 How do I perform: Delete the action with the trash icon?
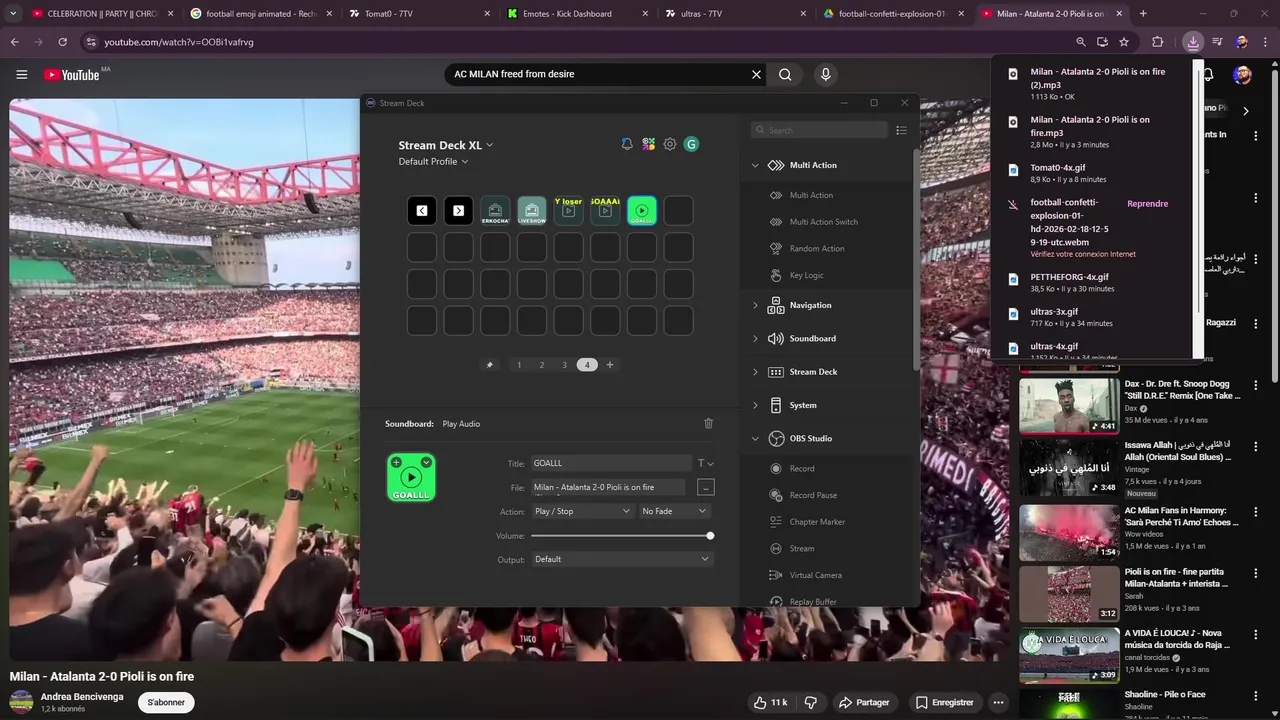coord(708,424)
